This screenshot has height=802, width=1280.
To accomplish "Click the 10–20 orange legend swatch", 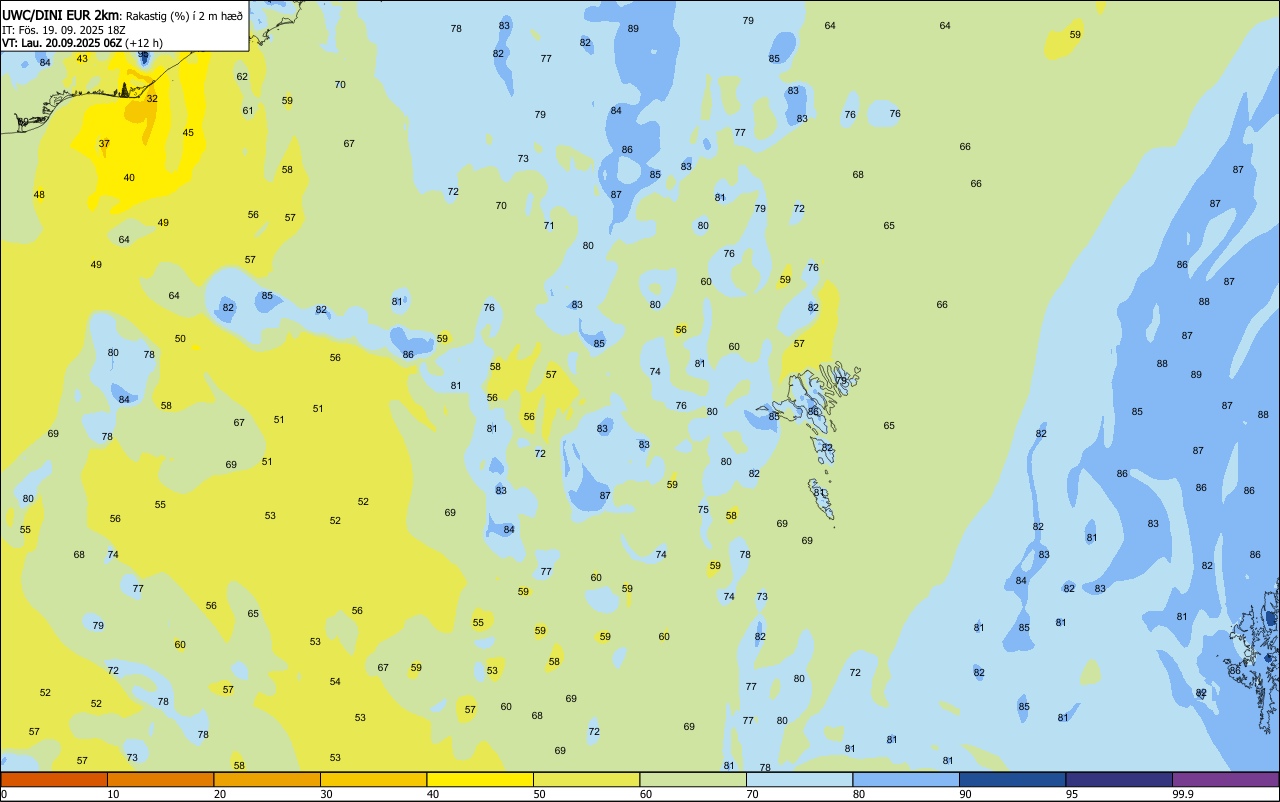I will 160,779.
